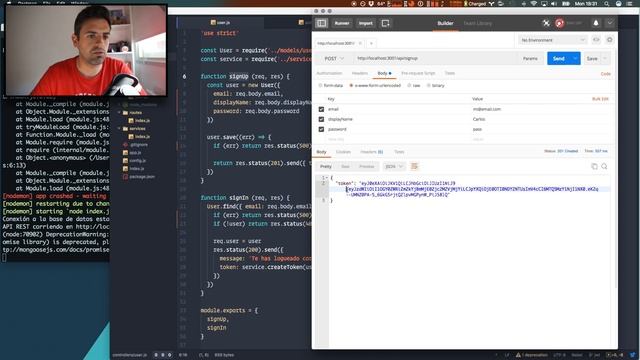Copy the response body with copy icon
Image resolution: width=640 pixels, height=360 pixels.
coord(594,166)
